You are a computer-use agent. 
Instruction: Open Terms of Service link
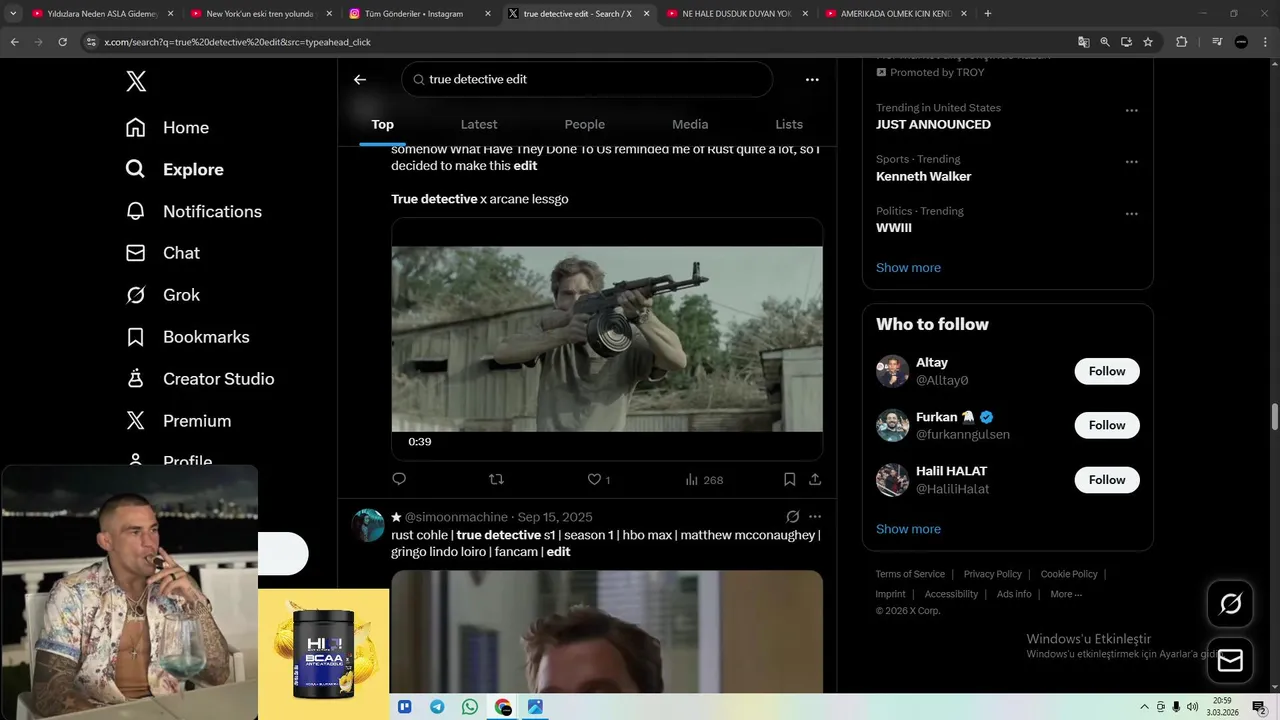pos(910,574)
